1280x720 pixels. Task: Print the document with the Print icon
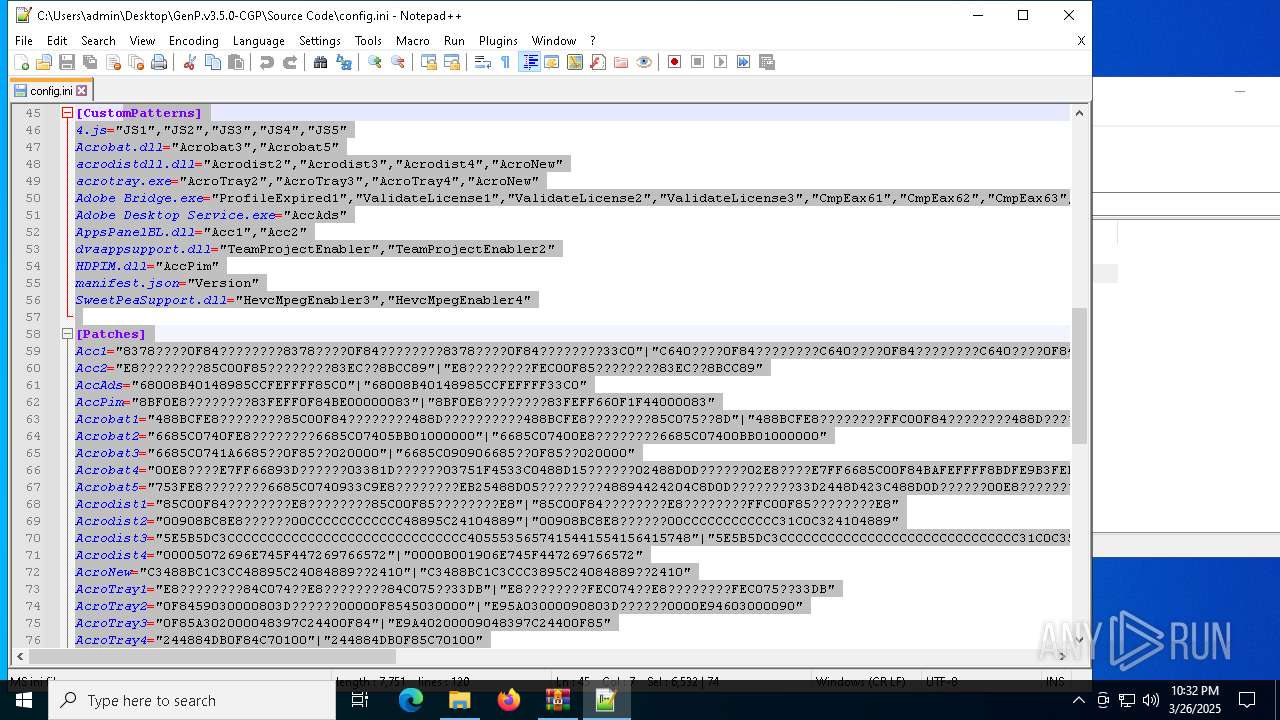point(159,62)
